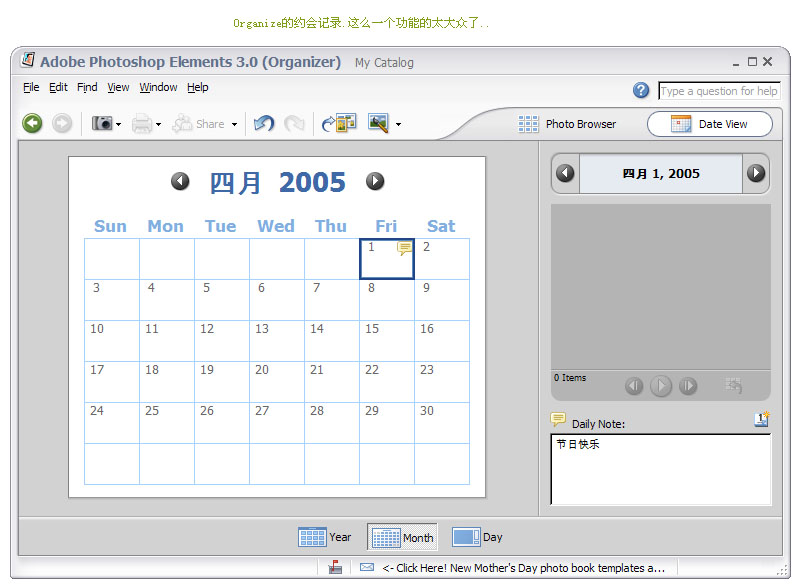Screen dimensions: 800x587
Task: Click the envelope icon in status bar
Action: point(367,567)
